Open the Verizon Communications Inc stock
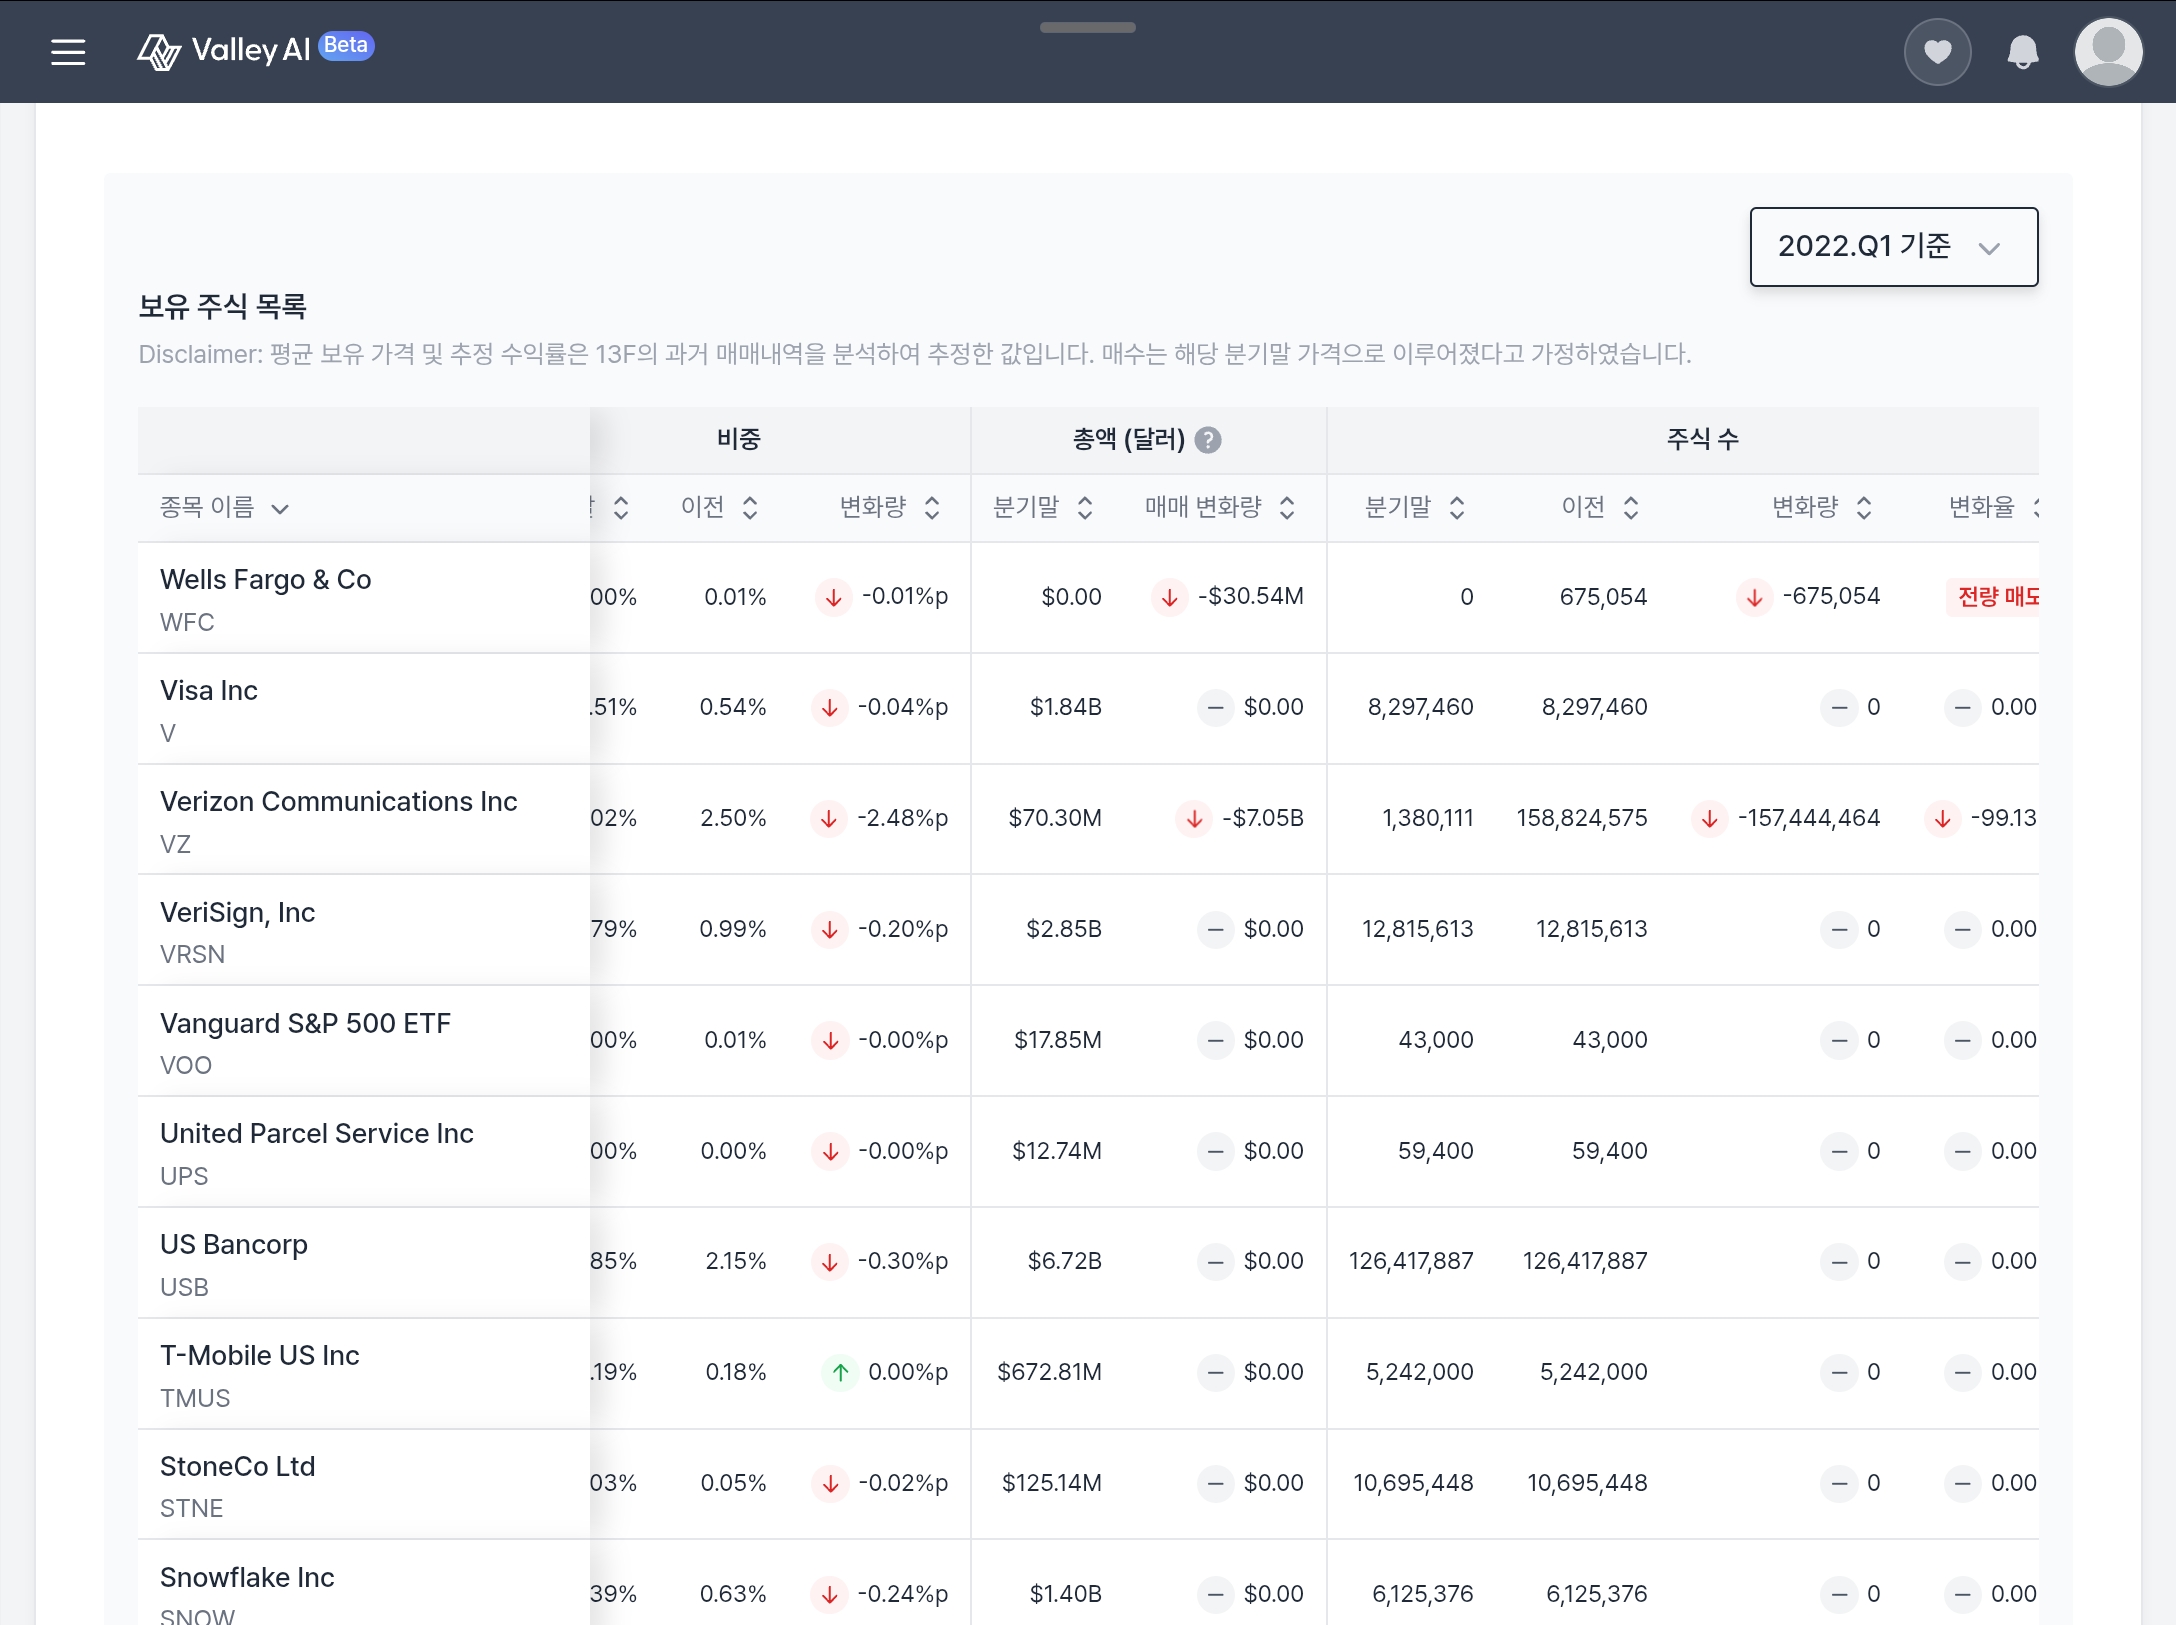This screenshot has width=2176, height=1625. click(x=338, y=802)
